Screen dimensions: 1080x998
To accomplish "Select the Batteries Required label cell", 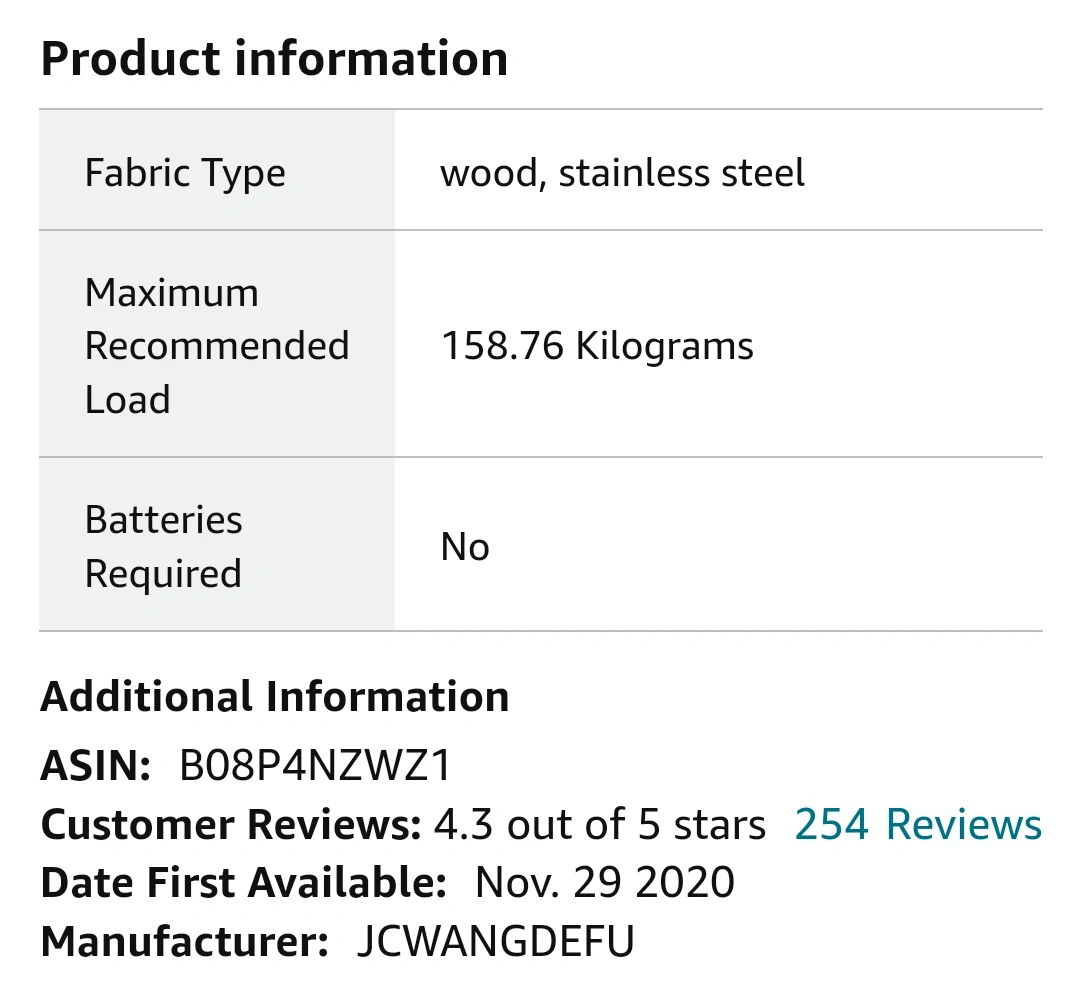I will [217, 544].
